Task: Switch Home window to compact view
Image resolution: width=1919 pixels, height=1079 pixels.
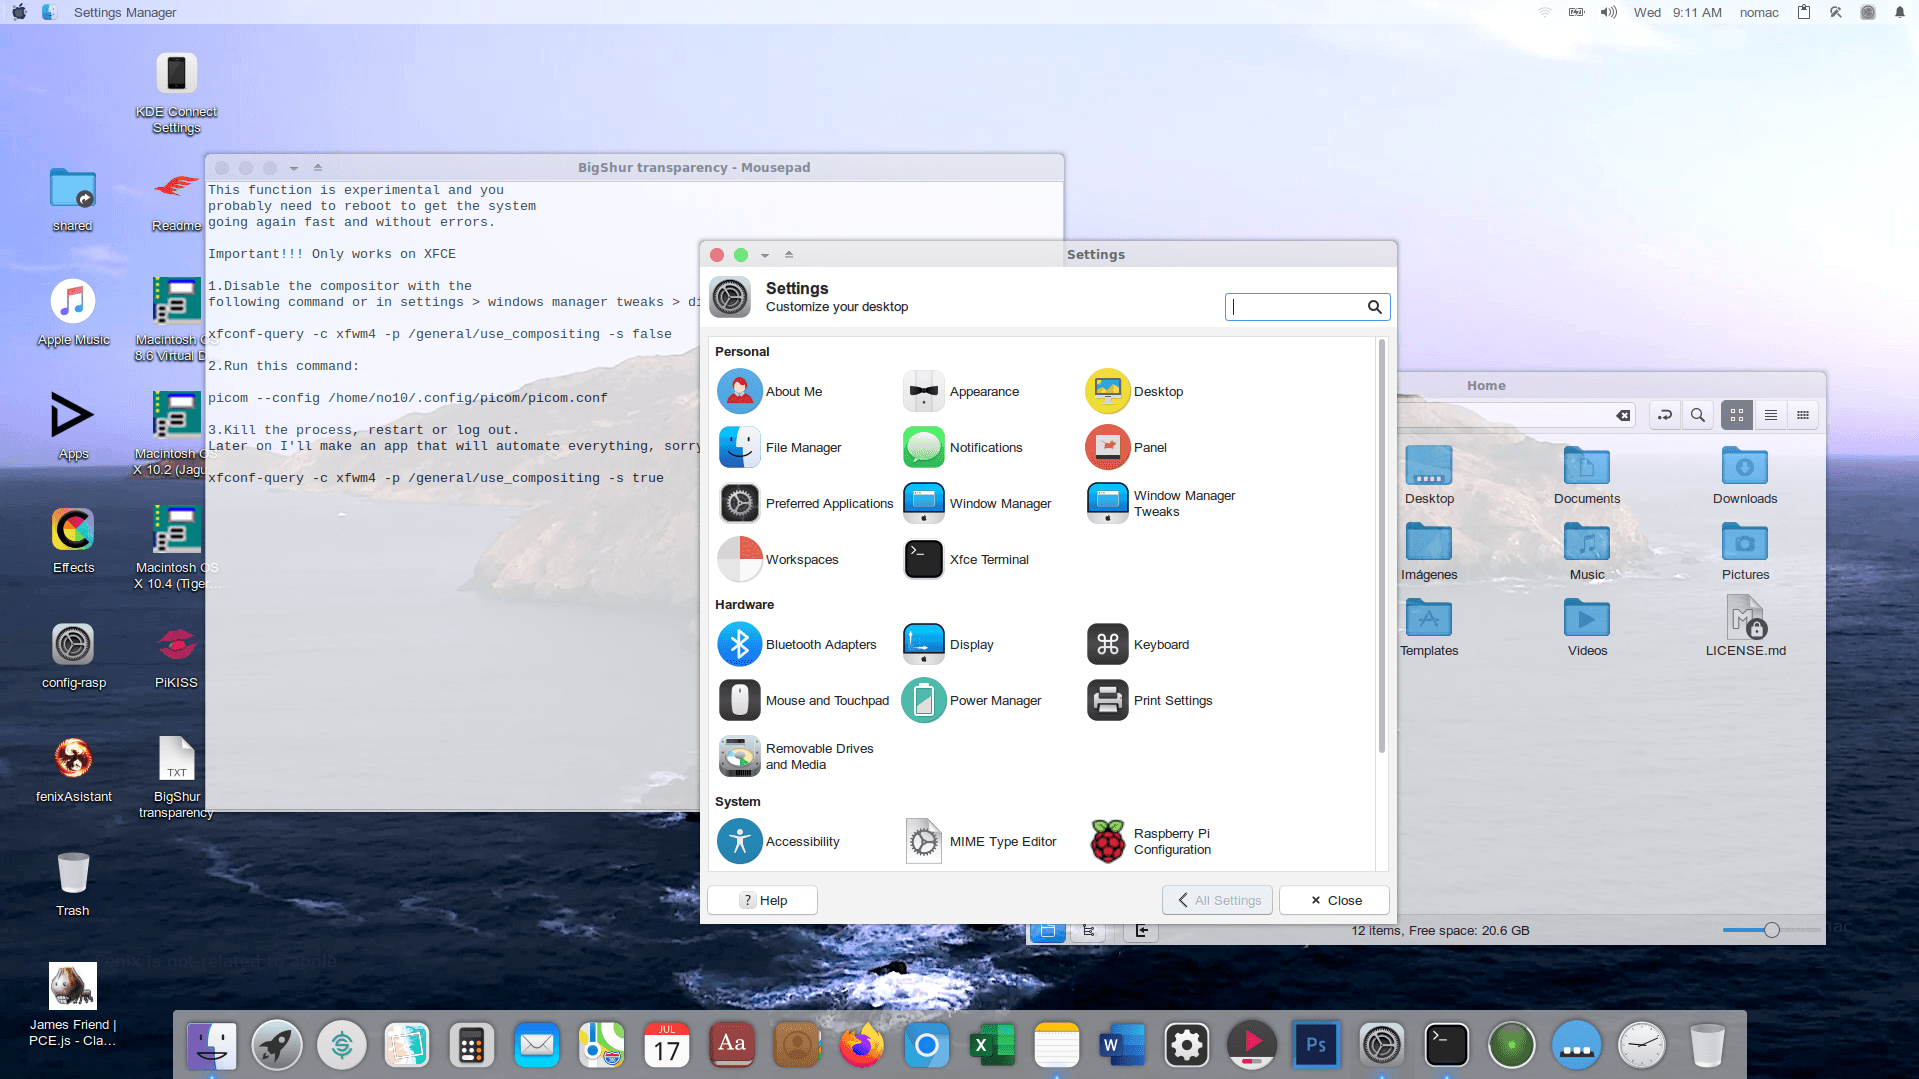Action: tap(1803, 415)
